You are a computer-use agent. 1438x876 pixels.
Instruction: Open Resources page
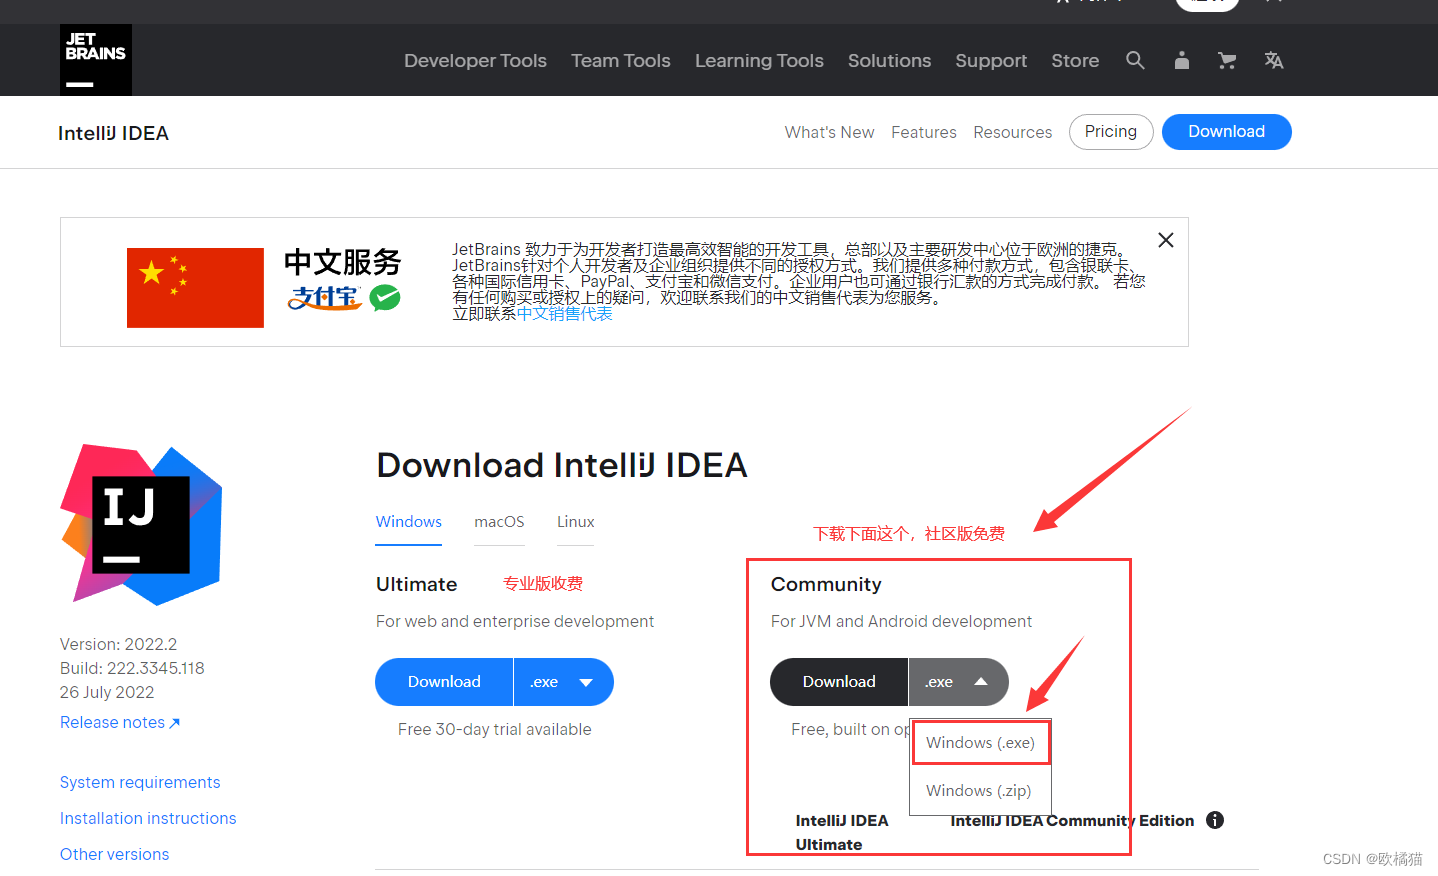pyautogui.click(x=1012, y=132)
